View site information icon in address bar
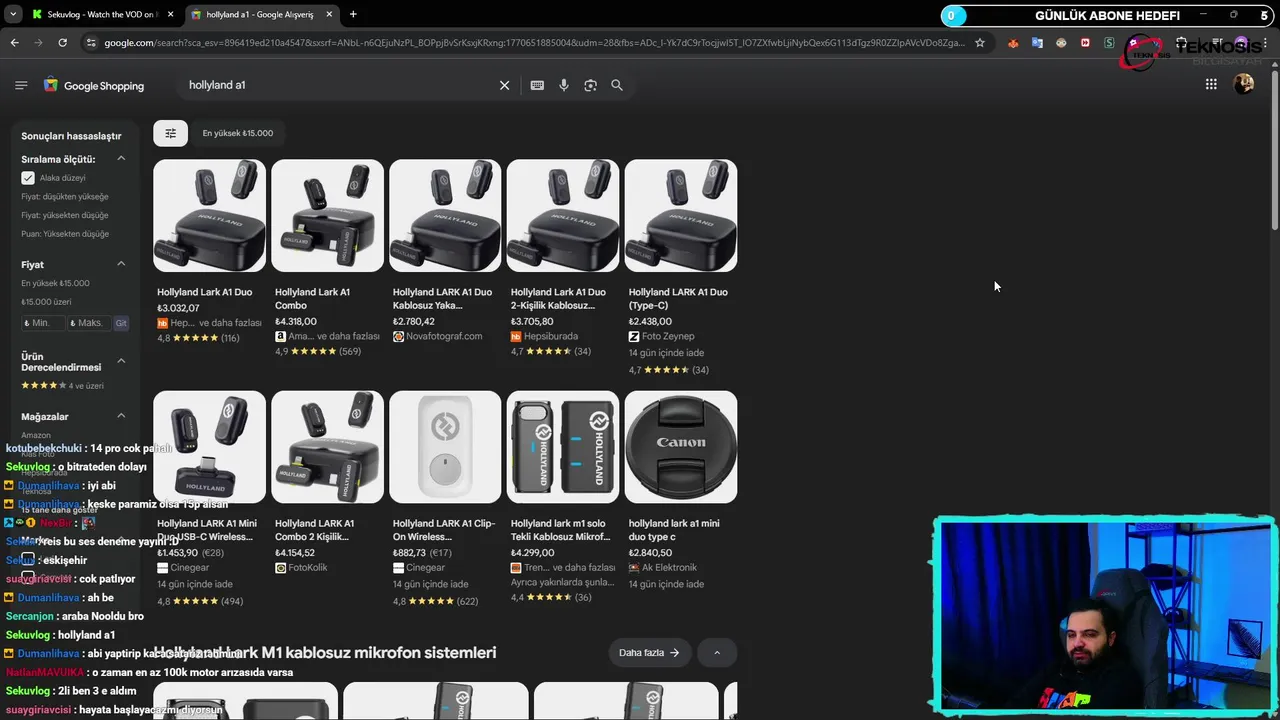1280x720 pixels. point(91,43)
